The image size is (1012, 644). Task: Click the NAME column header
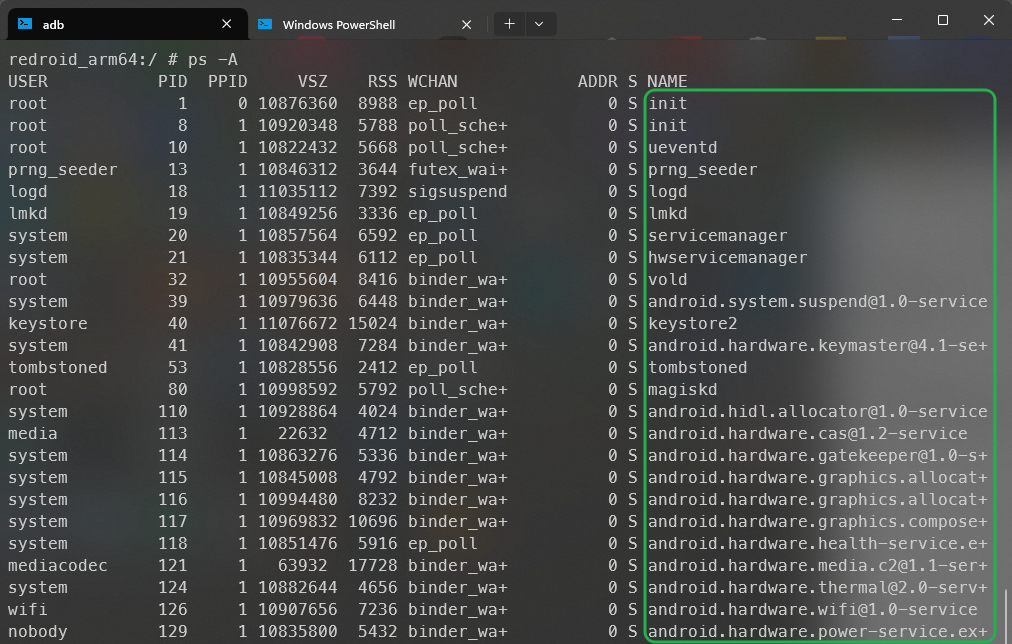point(667,82)
